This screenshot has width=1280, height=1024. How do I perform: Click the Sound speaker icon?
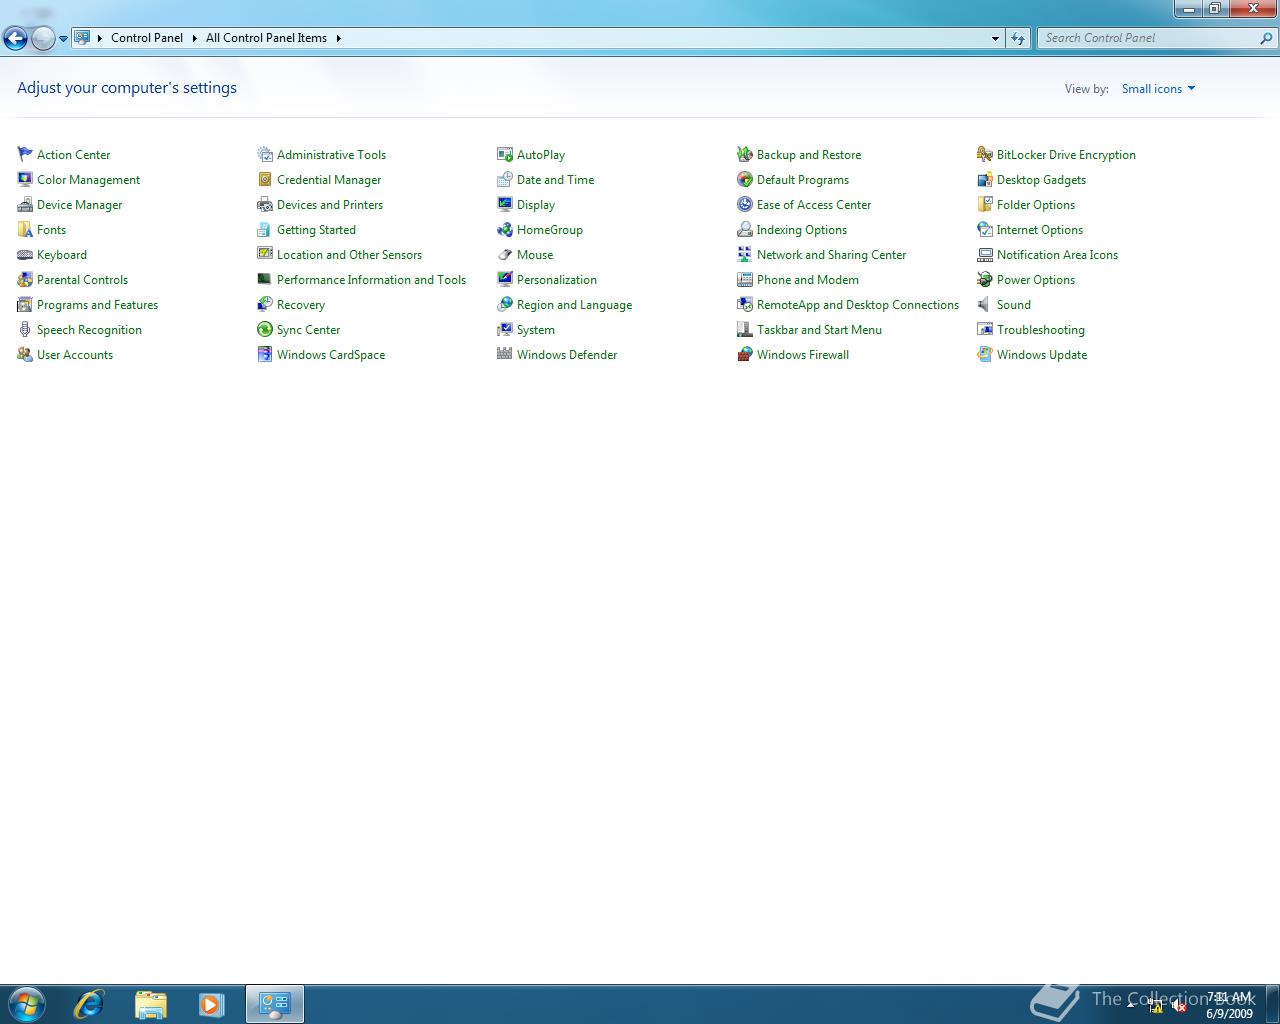[985, 304]
